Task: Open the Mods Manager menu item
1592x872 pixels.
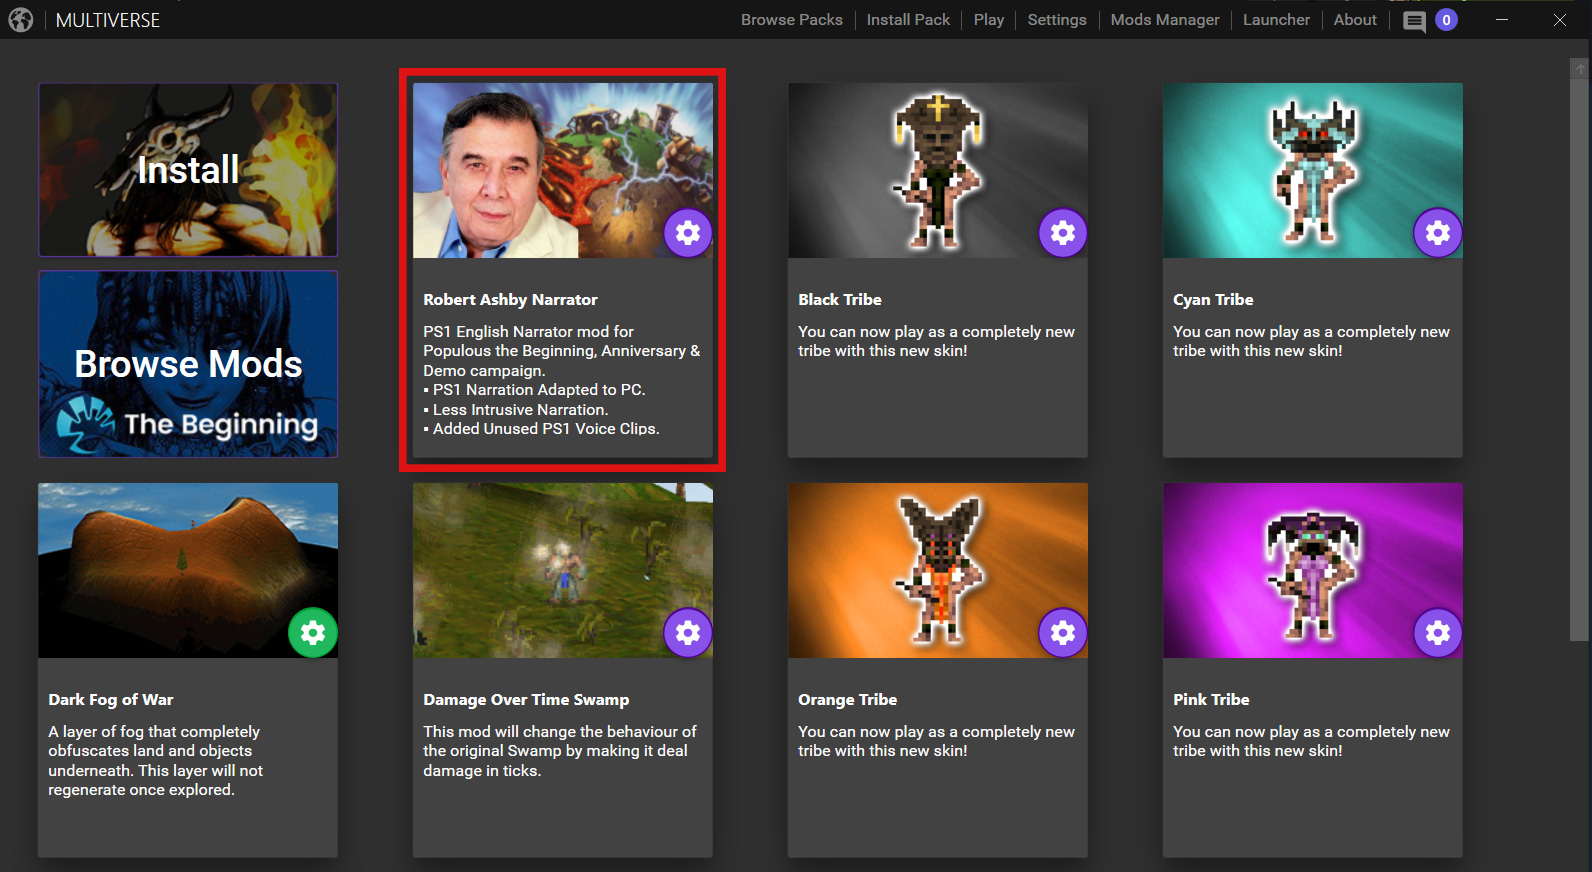Action: [x=1165, y=20]
